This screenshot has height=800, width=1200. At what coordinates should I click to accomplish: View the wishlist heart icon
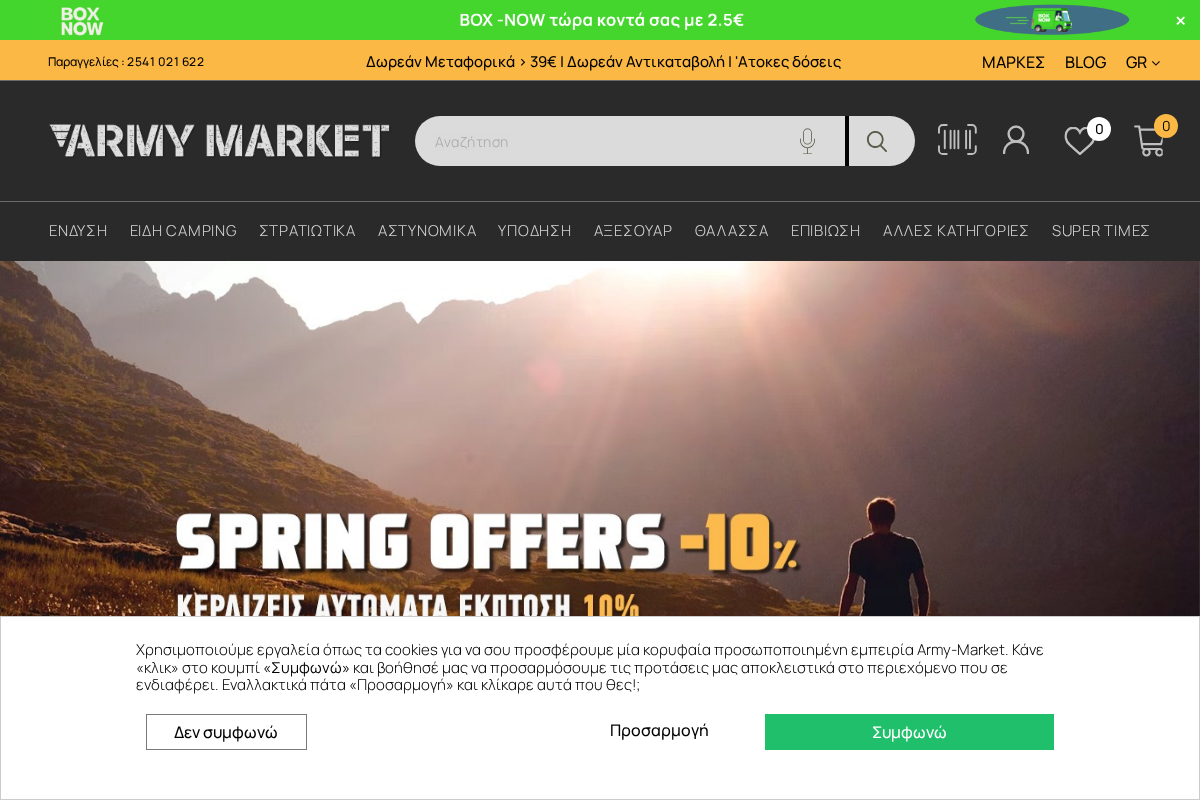(1080, 141)
